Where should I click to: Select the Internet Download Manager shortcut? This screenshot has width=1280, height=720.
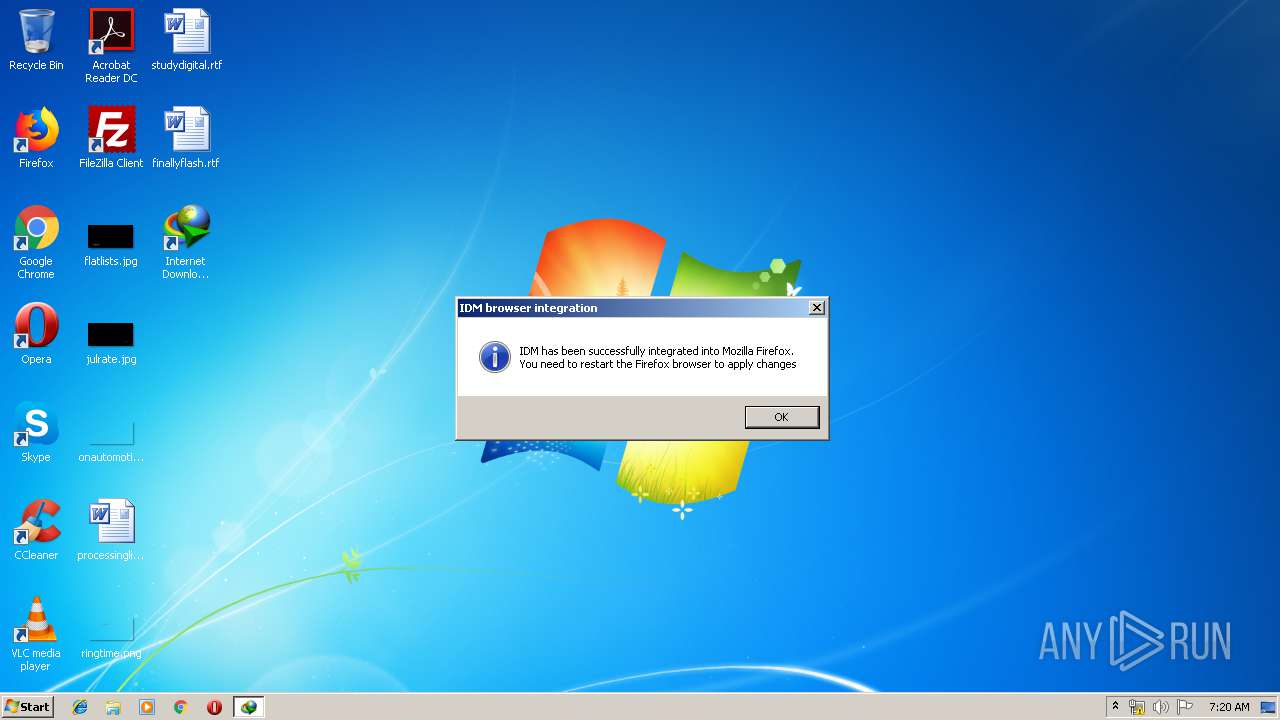click(x=186, y=242)
